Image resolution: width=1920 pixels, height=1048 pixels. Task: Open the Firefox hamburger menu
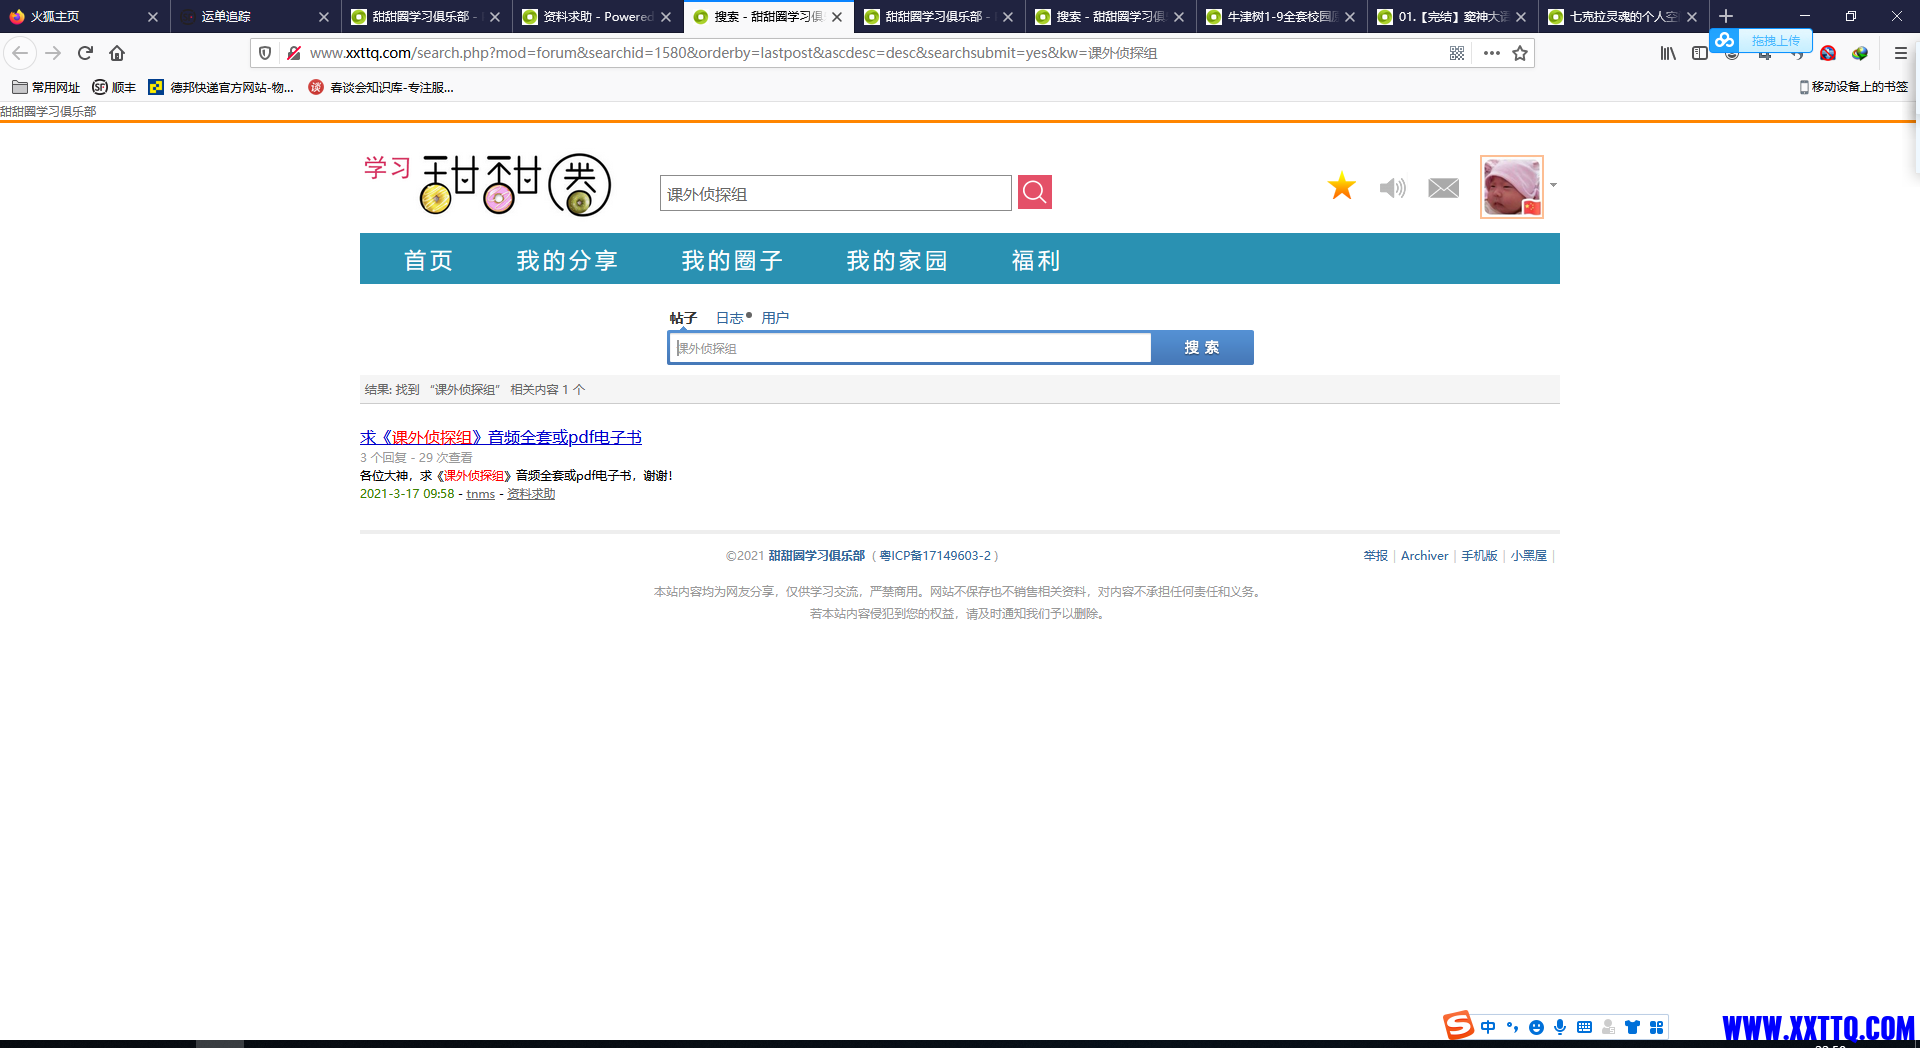[x=1901, y=53]
